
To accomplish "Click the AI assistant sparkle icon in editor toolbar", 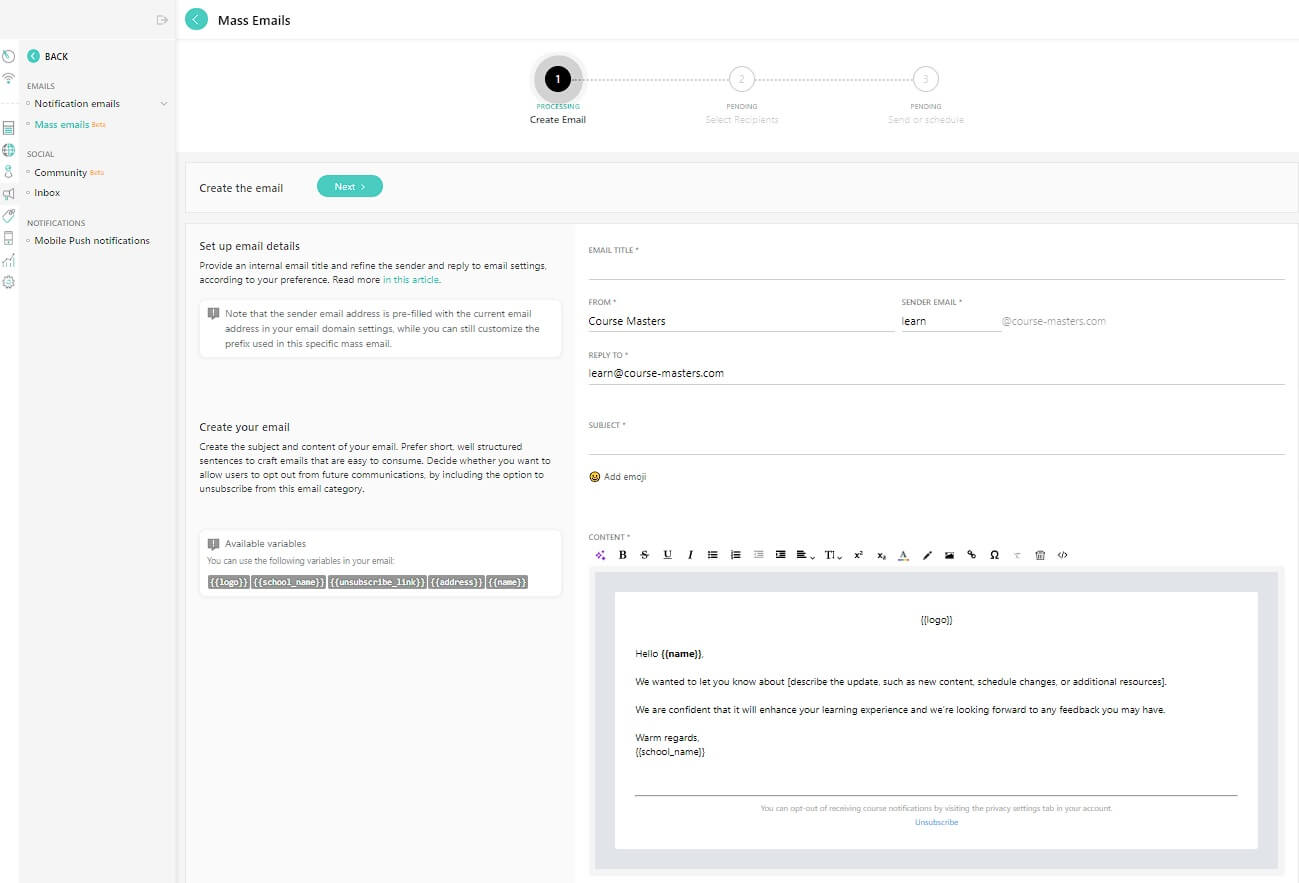I will point(600,555).
